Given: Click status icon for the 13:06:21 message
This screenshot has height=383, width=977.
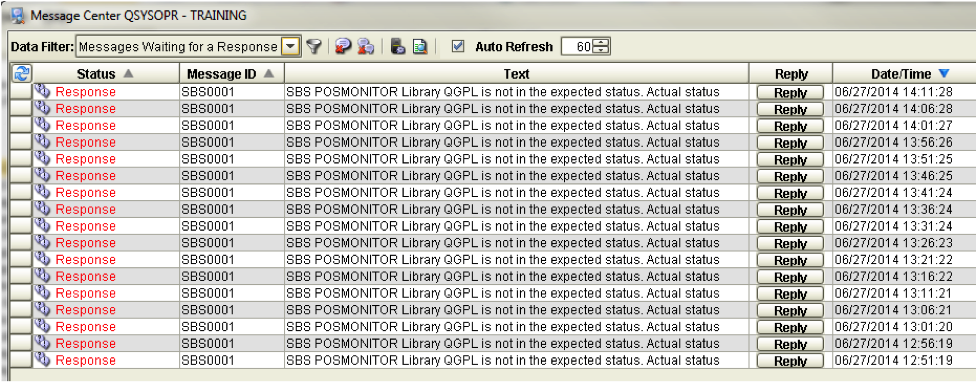Looking at the screenshot, I should pyautogui.click(x=42, y=310).
